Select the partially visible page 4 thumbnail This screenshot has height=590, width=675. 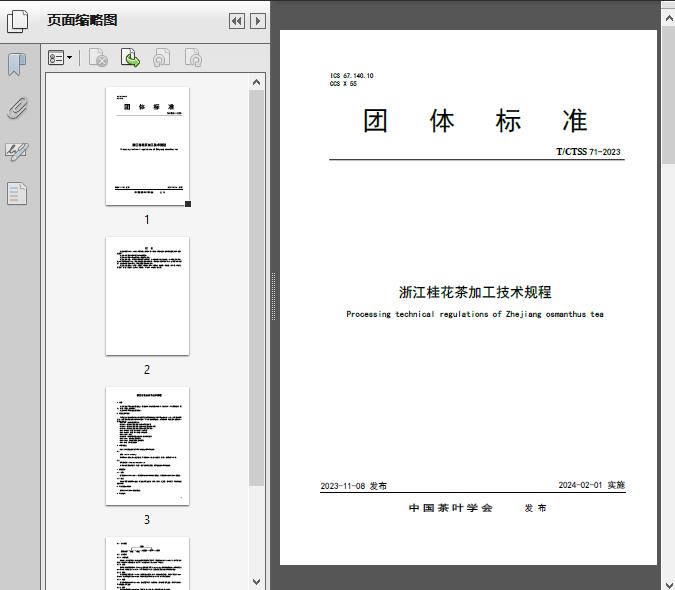(147, 563)
